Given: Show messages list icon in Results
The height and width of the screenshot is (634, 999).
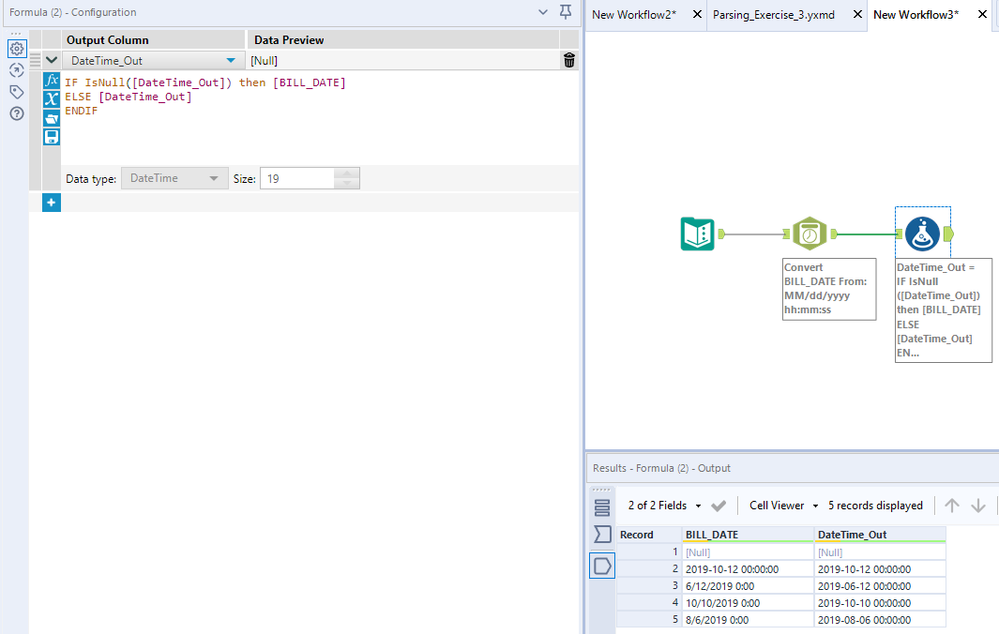Looking at the screenshot, I should (x=602, y=508).
